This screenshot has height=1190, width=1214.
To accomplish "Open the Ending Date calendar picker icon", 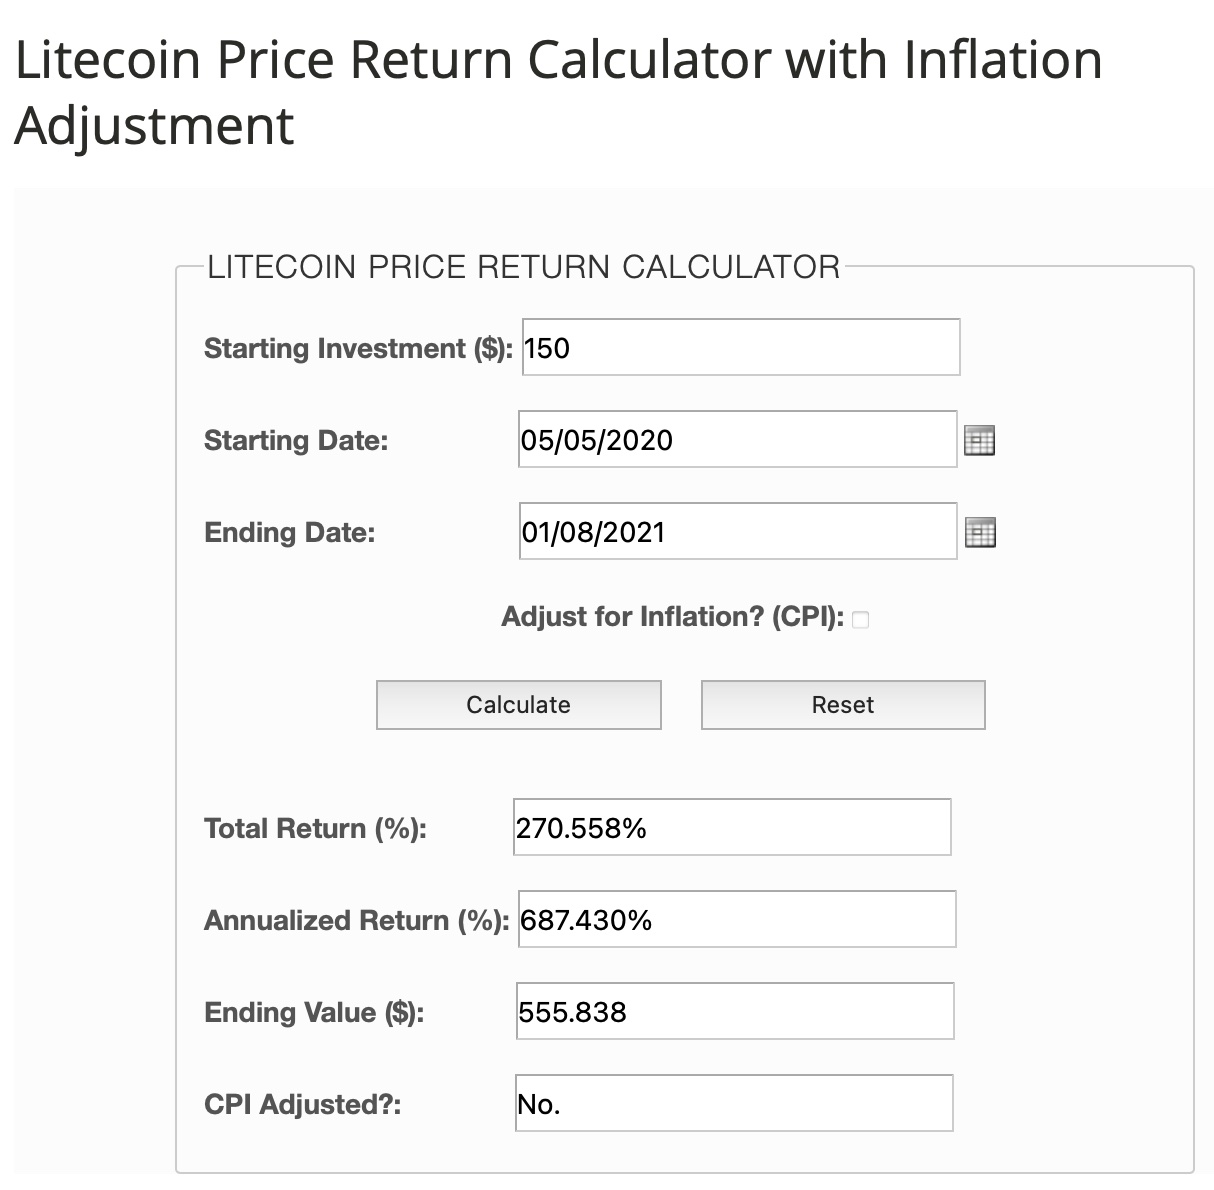I will coord(980,532).
